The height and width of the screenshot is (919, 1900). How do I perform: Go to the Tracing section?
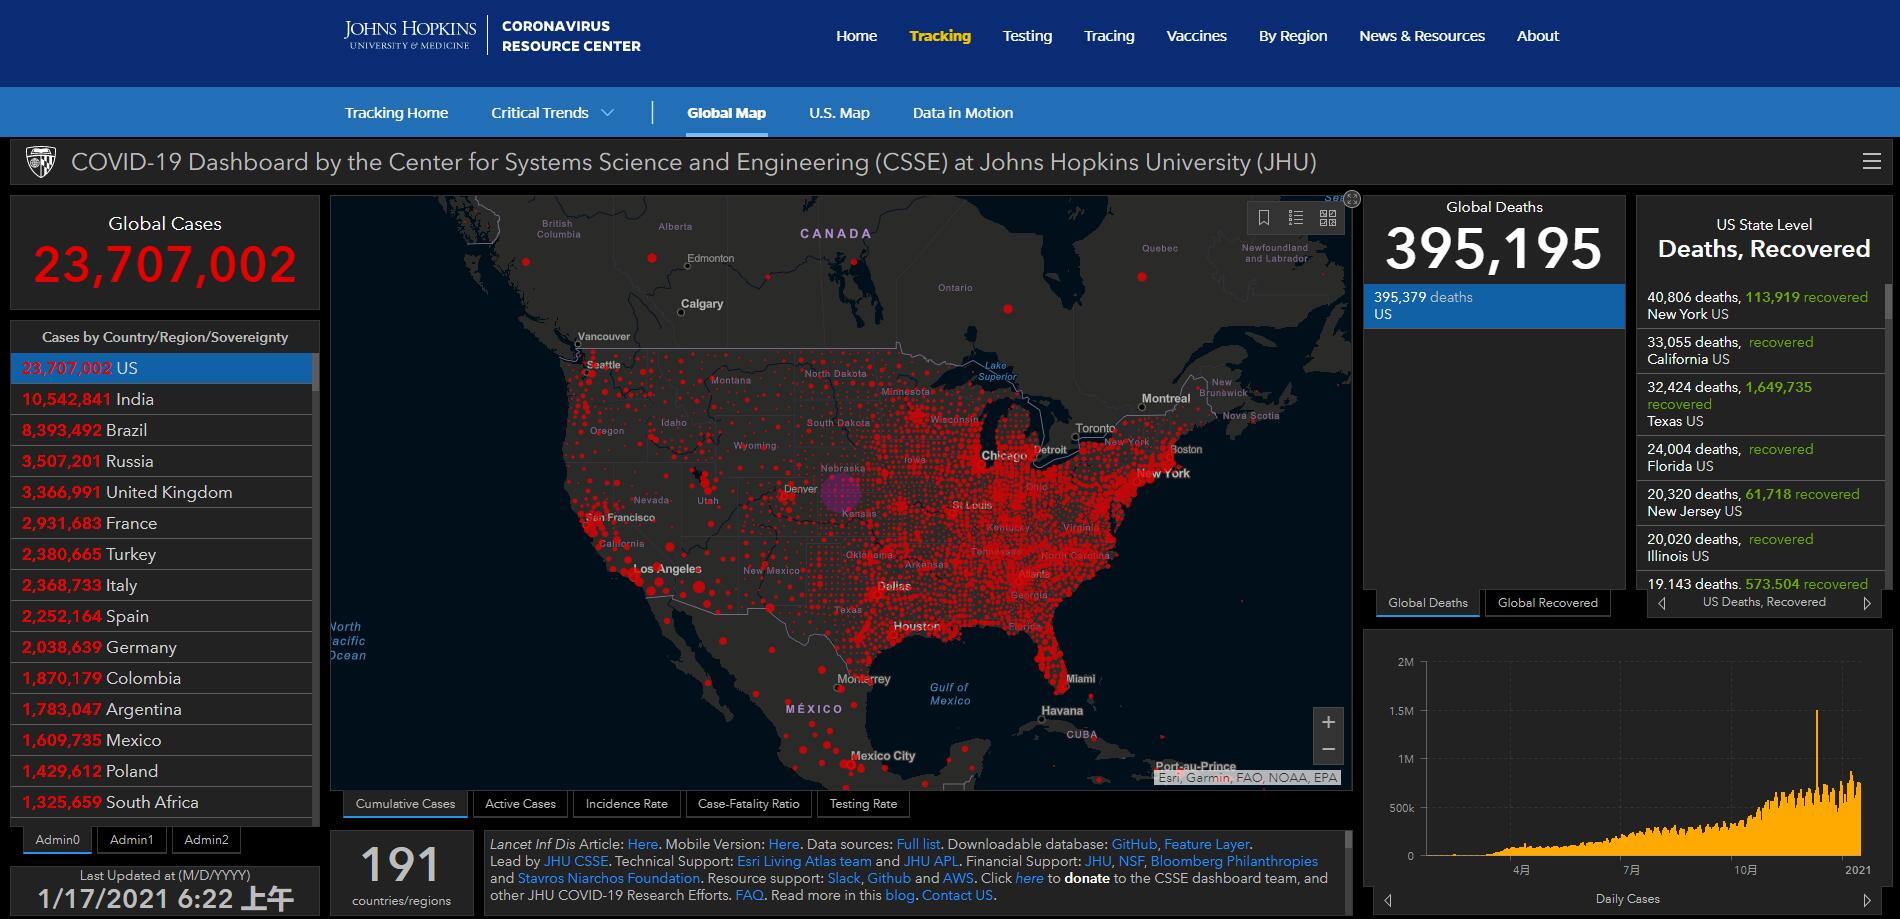1109,36
